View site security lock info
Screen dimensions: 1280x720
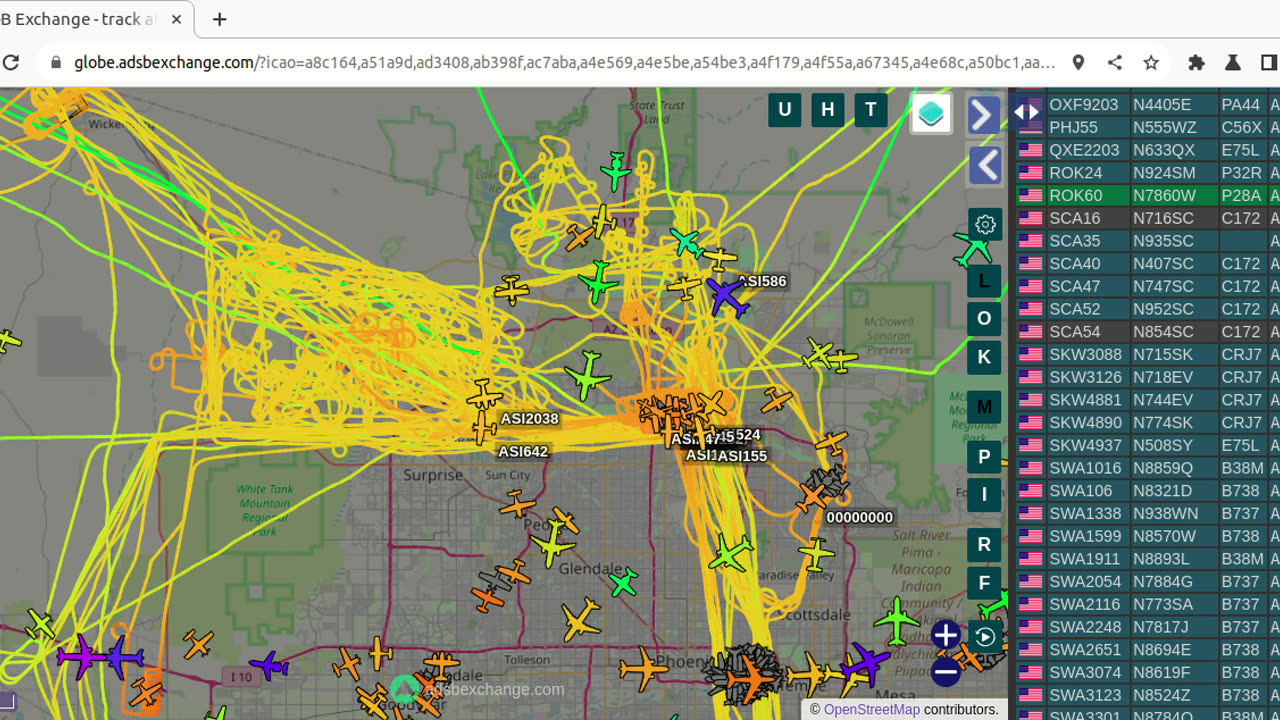55,62
